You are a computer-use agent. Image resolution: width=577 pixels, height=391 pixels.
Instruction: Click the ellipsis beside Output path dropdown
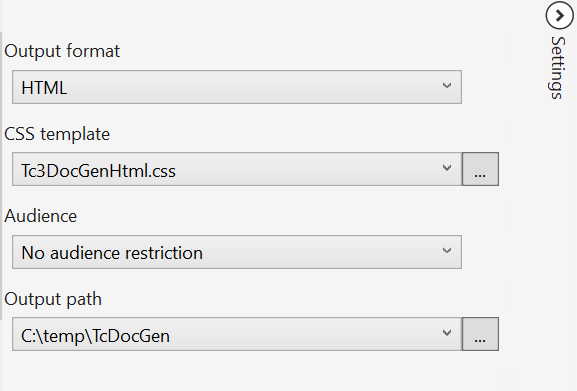pyautogui.click(x=480, y=334)
